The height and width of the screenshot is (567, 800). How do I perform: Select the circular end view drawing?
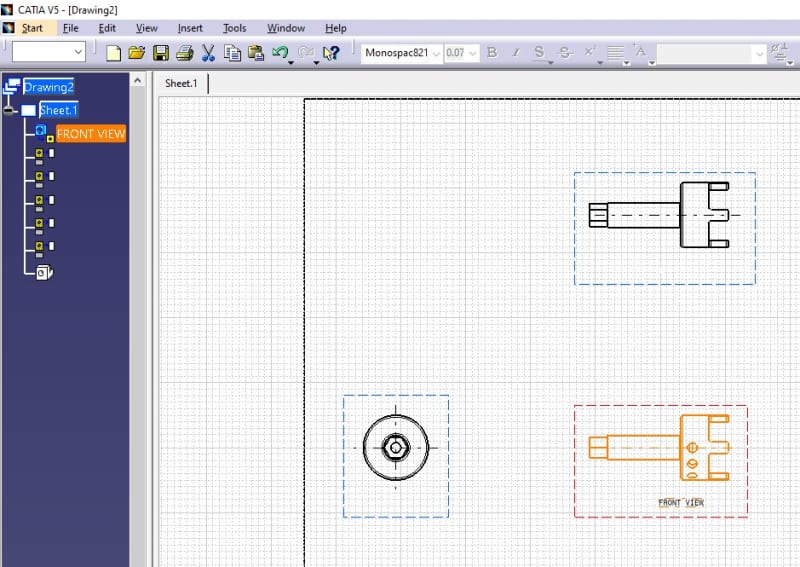pos(395,448)
